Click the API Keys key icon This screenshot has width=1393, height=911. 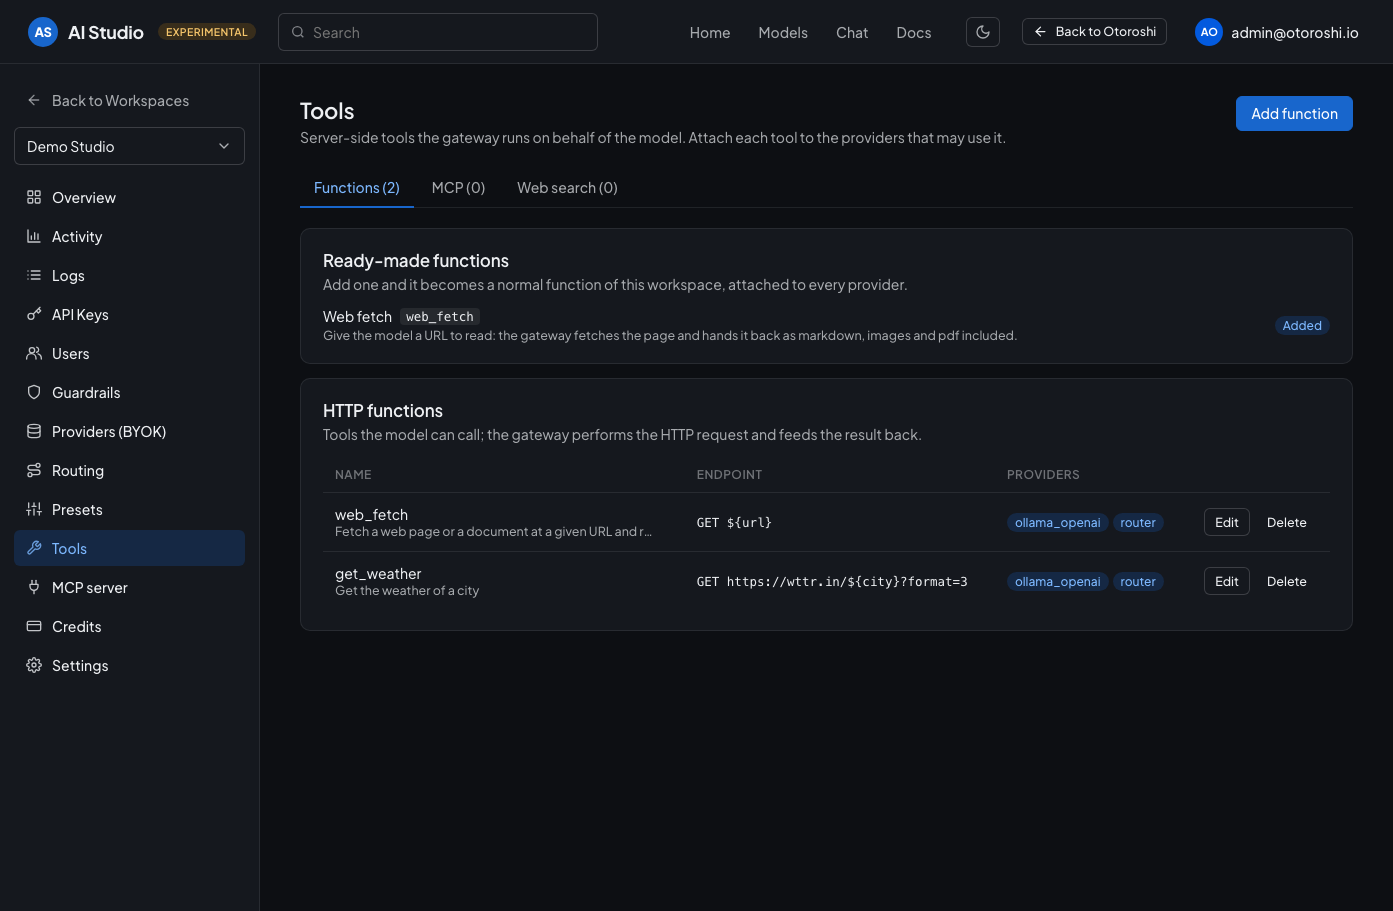(34, 314)
